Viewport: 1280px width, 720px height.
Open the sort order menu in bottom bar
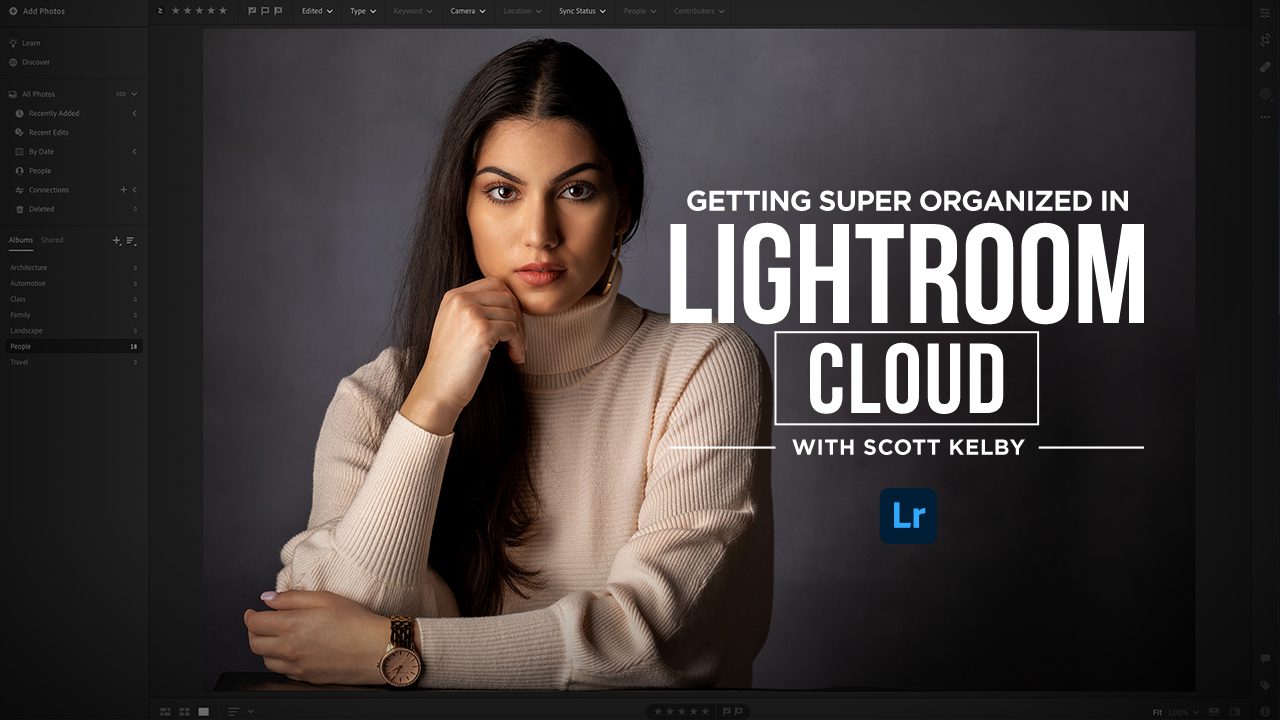coord(239,711)
